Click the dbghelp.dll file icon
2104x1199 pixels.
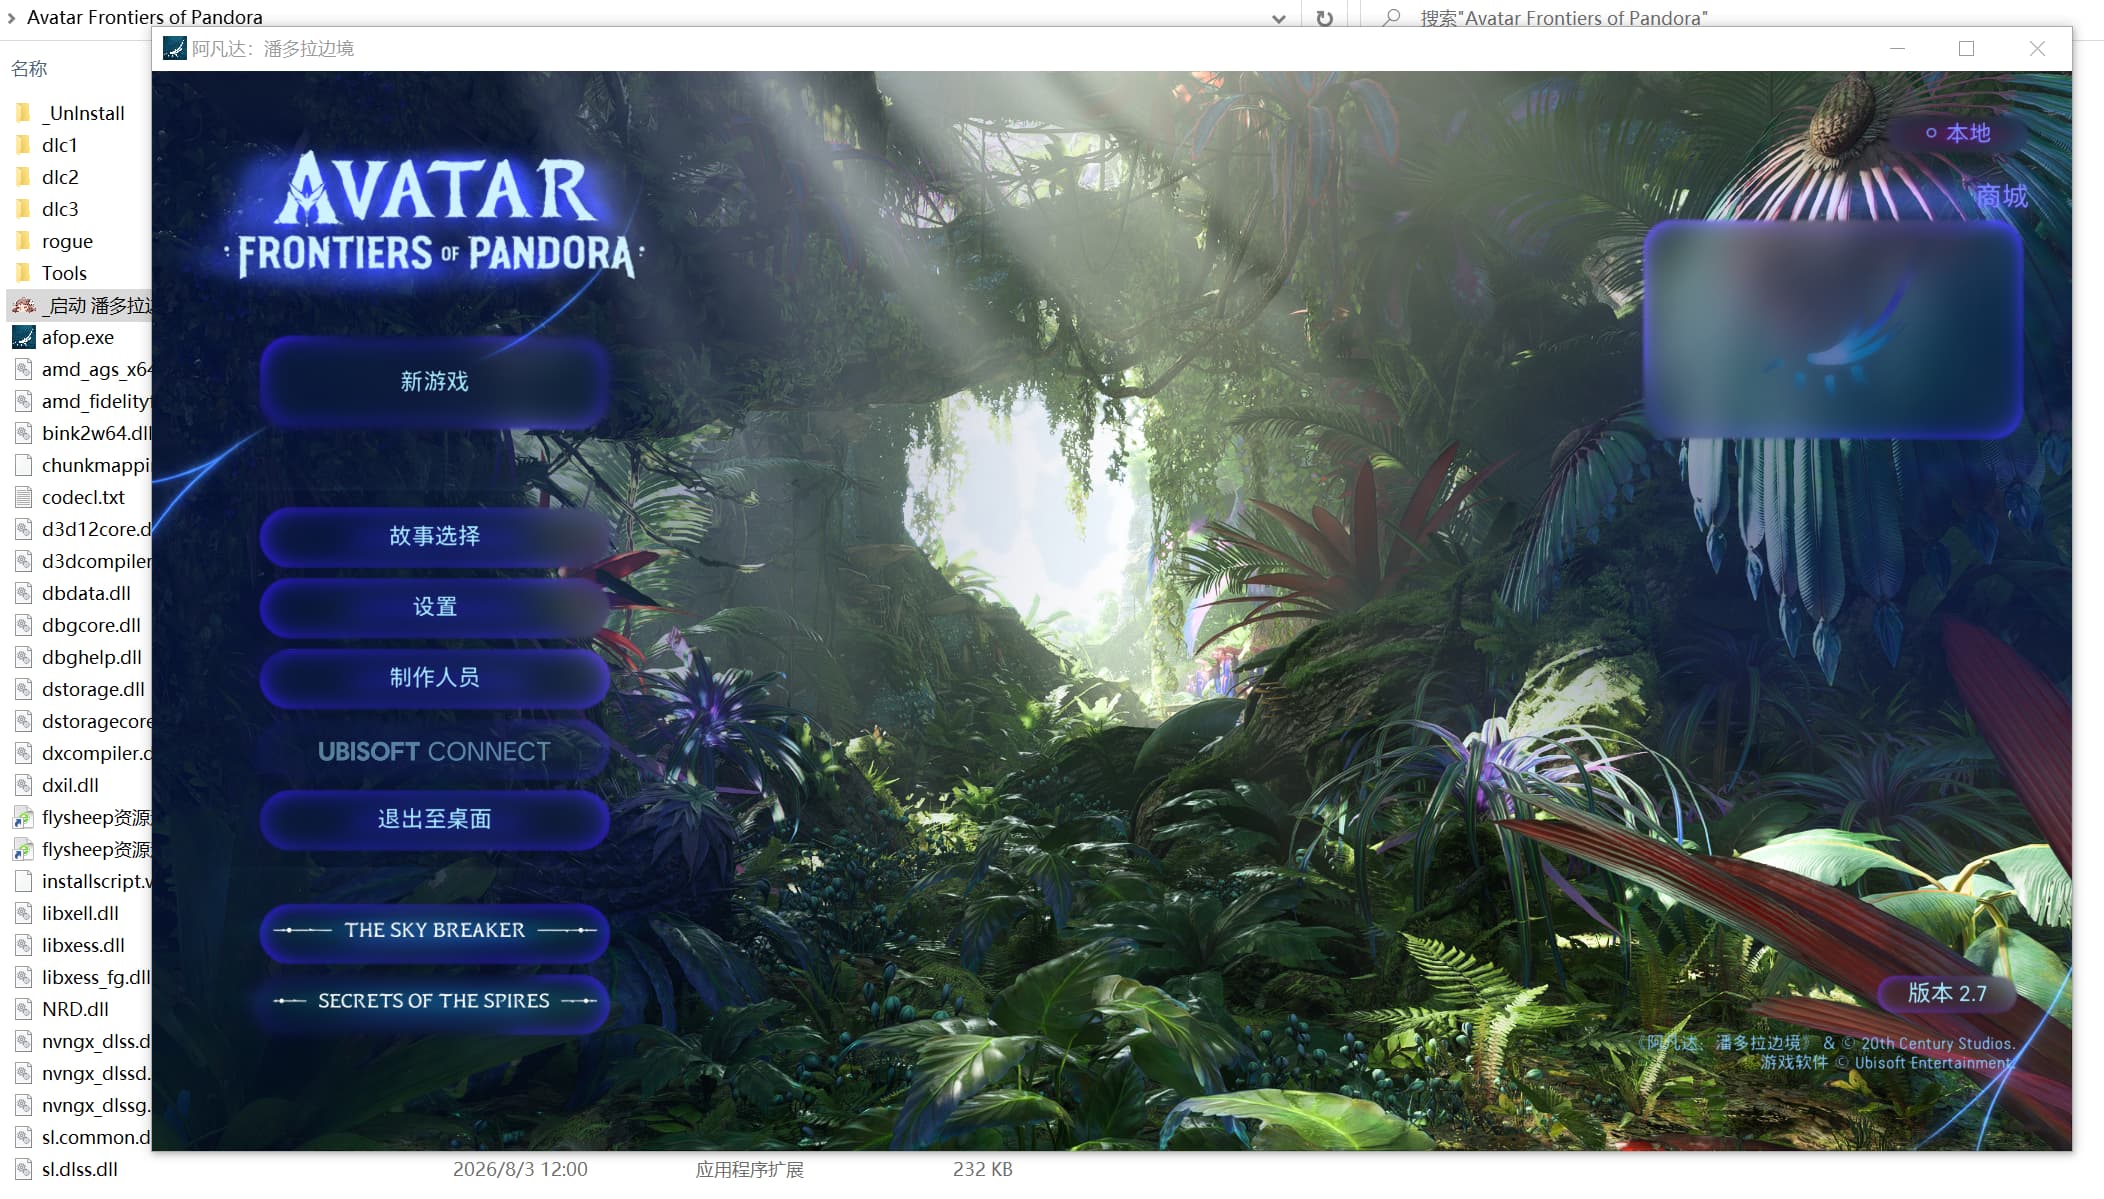coord(24,657)
